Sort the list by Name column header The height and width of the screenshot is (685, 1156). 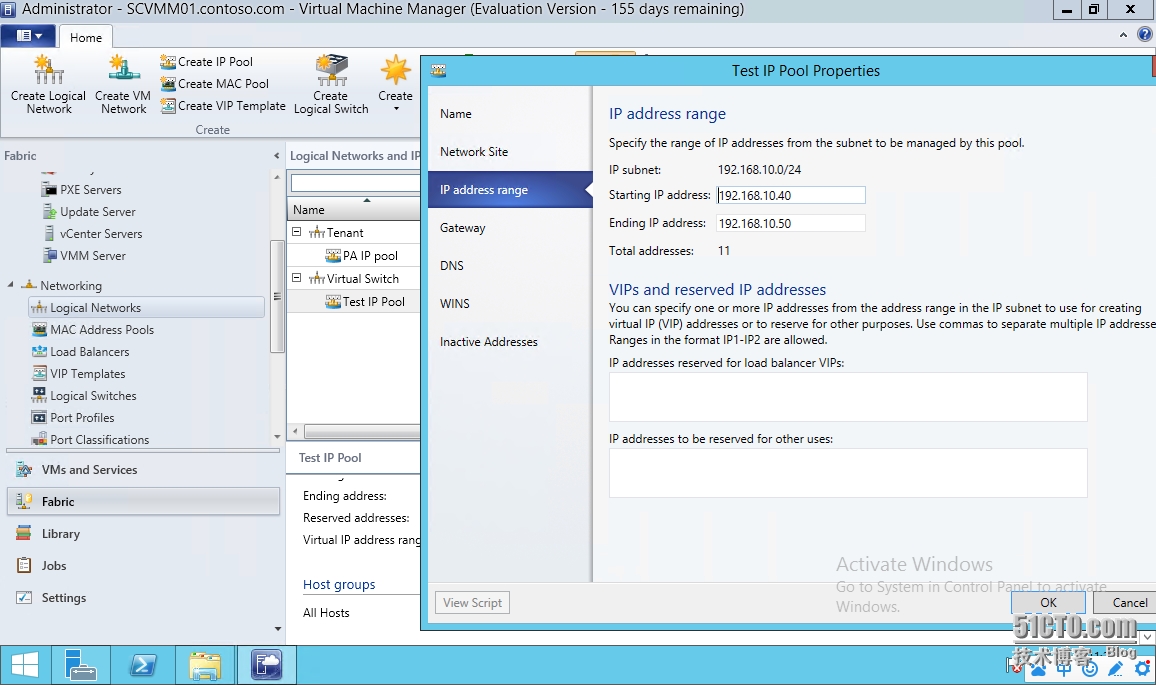point(354,210)
